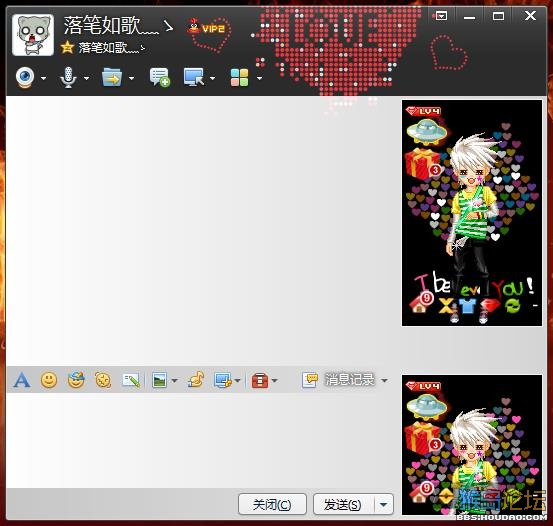Open the applications grid icon
Screen dimensions: 553x526
239,78
